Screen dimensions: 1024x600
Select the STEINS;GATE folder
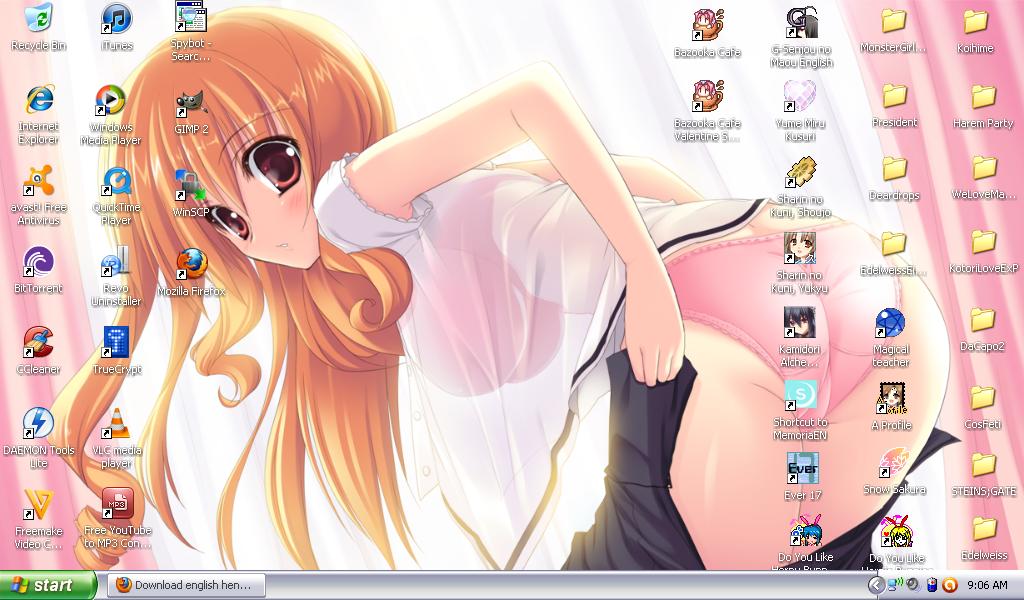(983, 467)
